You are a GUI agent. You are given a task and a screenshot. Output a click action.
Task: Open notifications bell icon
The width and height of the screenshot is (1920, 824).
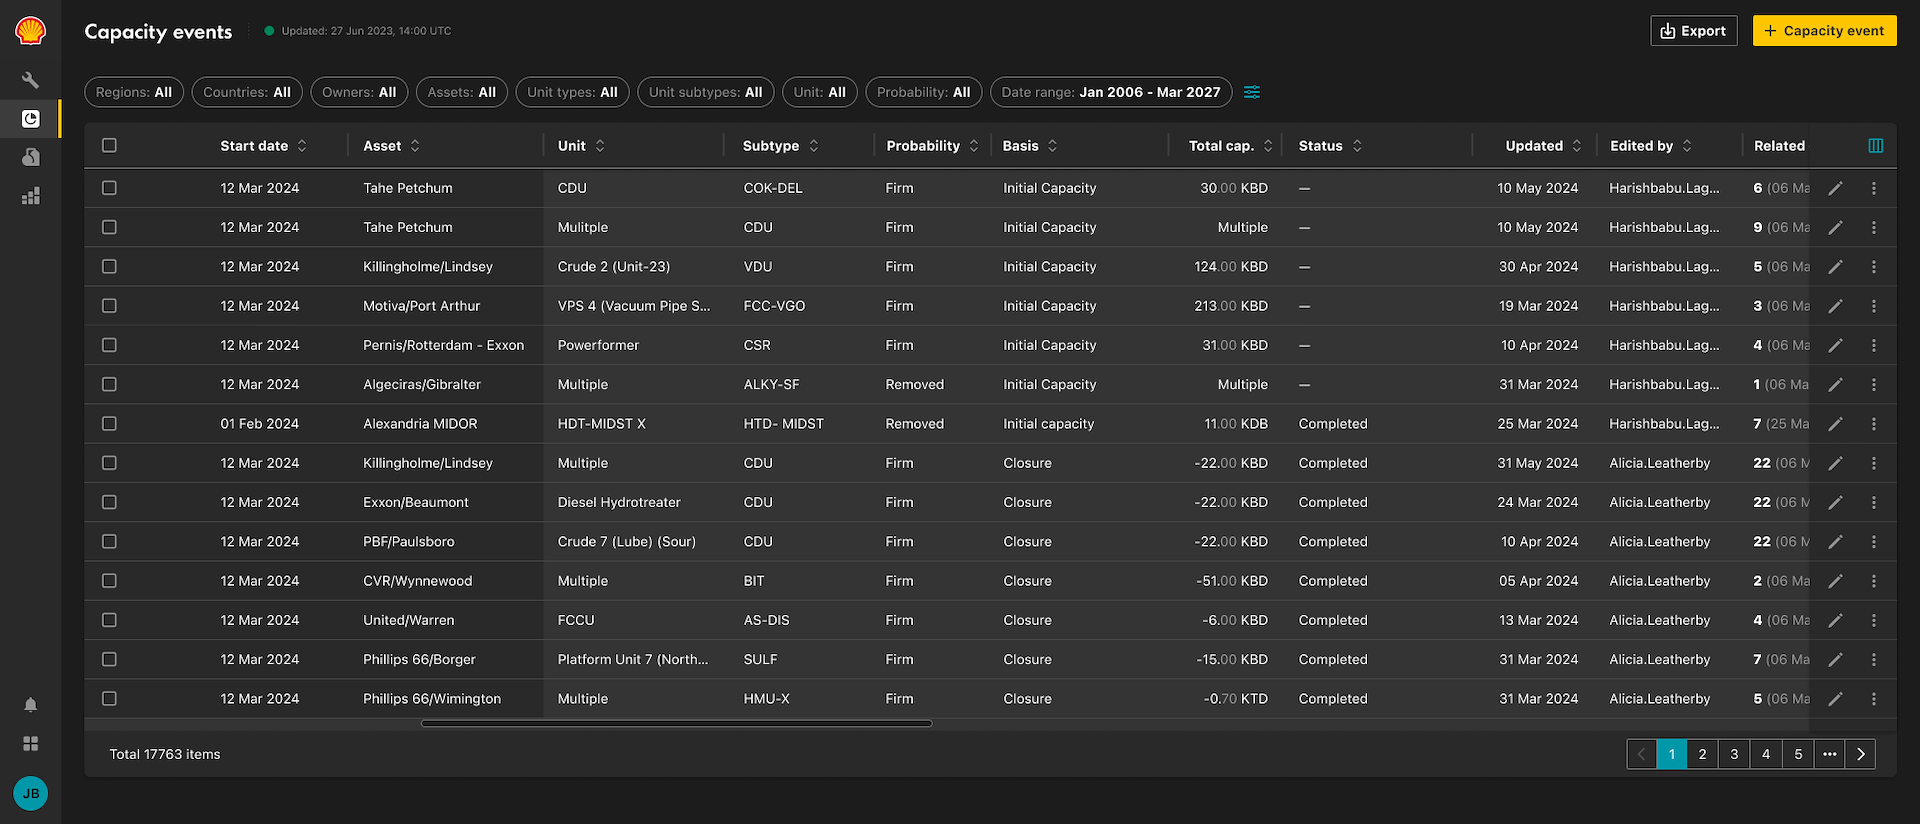pos(31,705)
